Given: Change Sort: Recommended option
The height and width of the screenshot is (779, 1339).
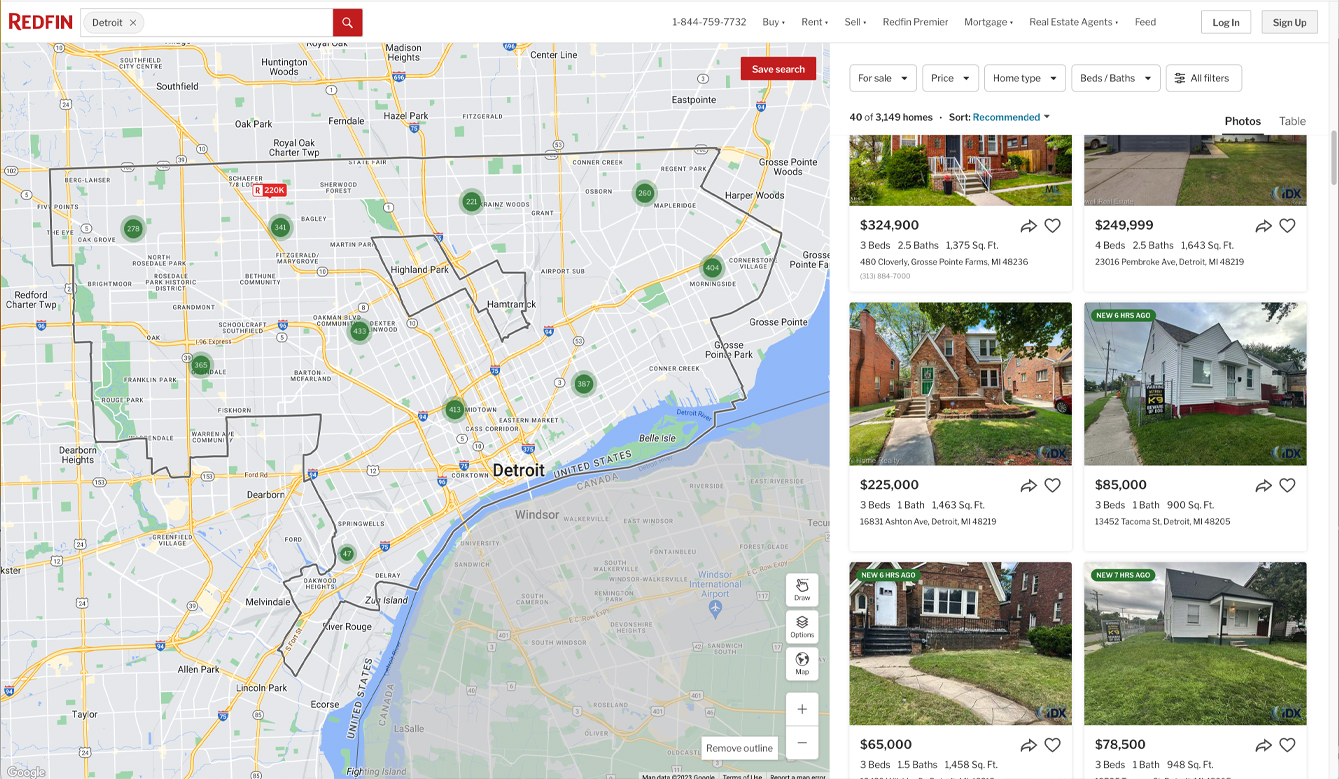Looking at the screenshot, I should (x=1011, y=117).
